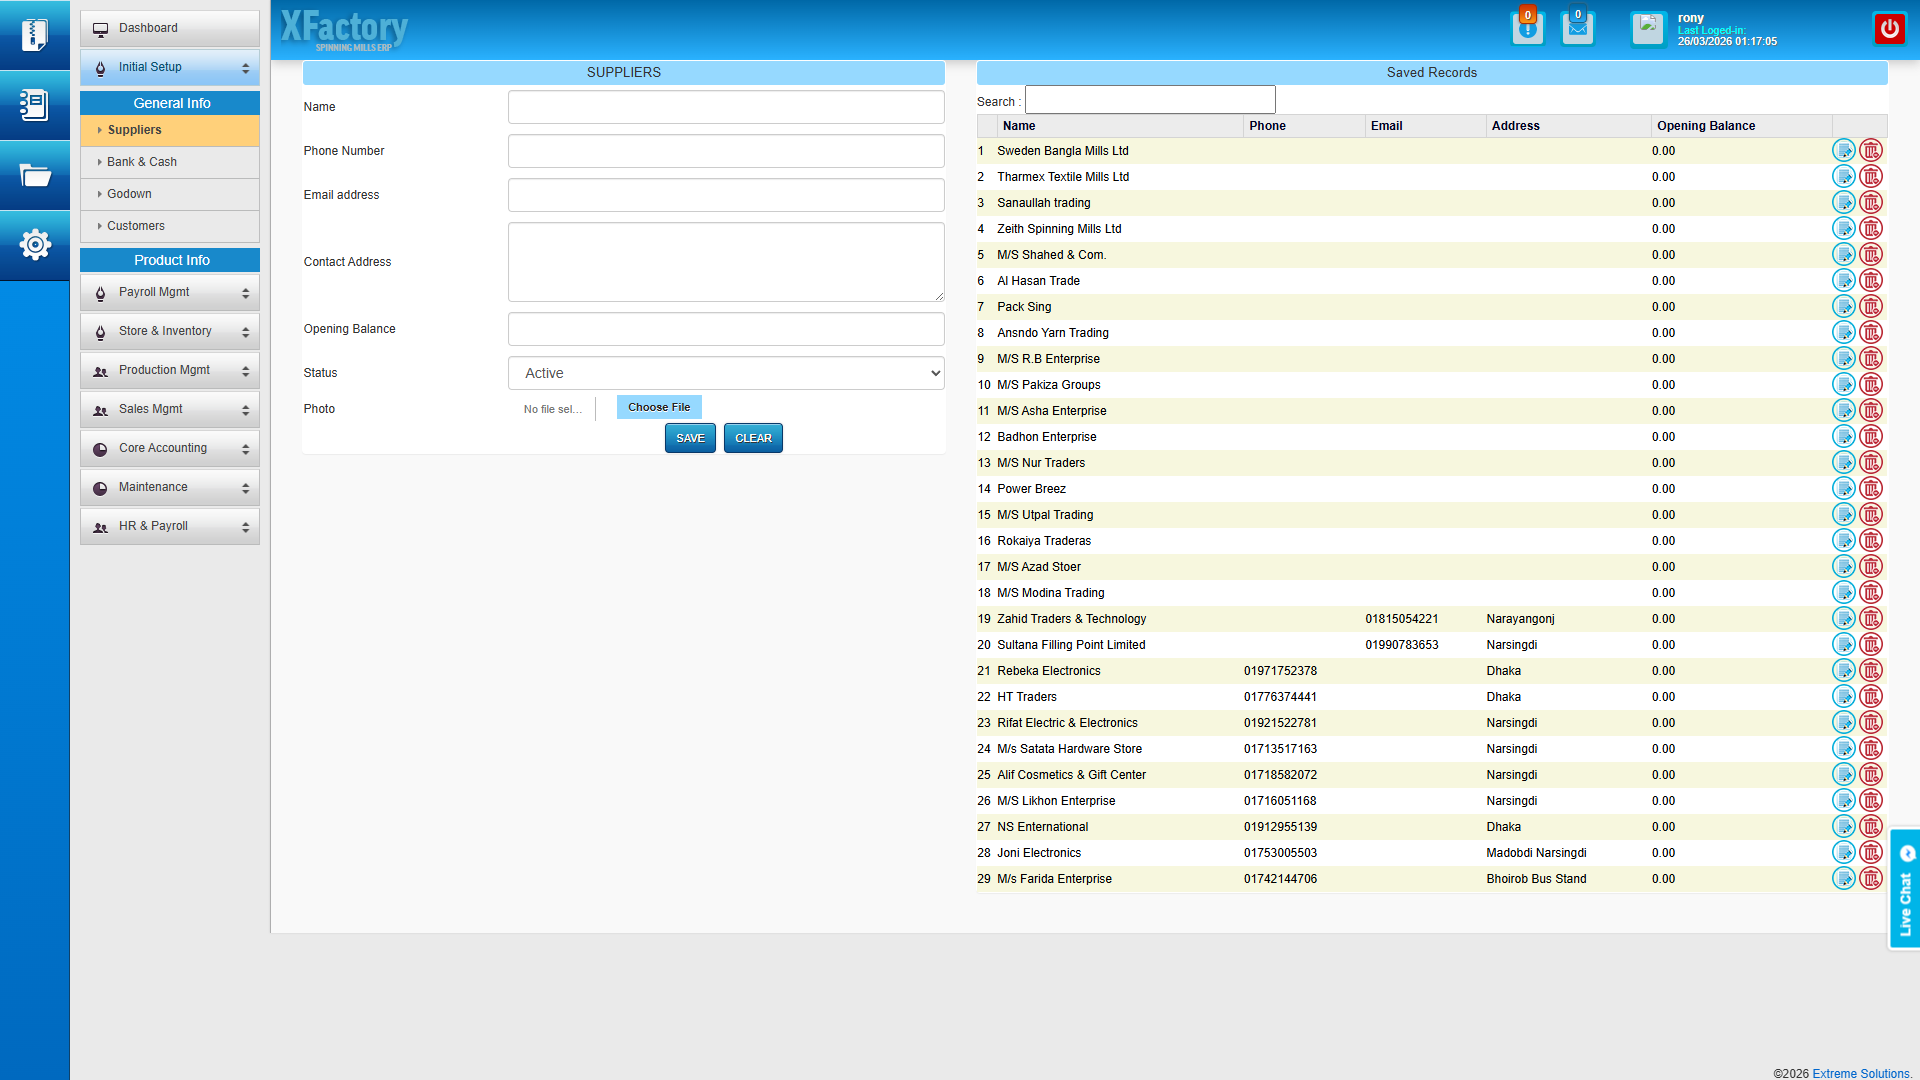Open the Extreme Solutions footer link
The image size is (1920, 1080).
click(1860, 1073)
